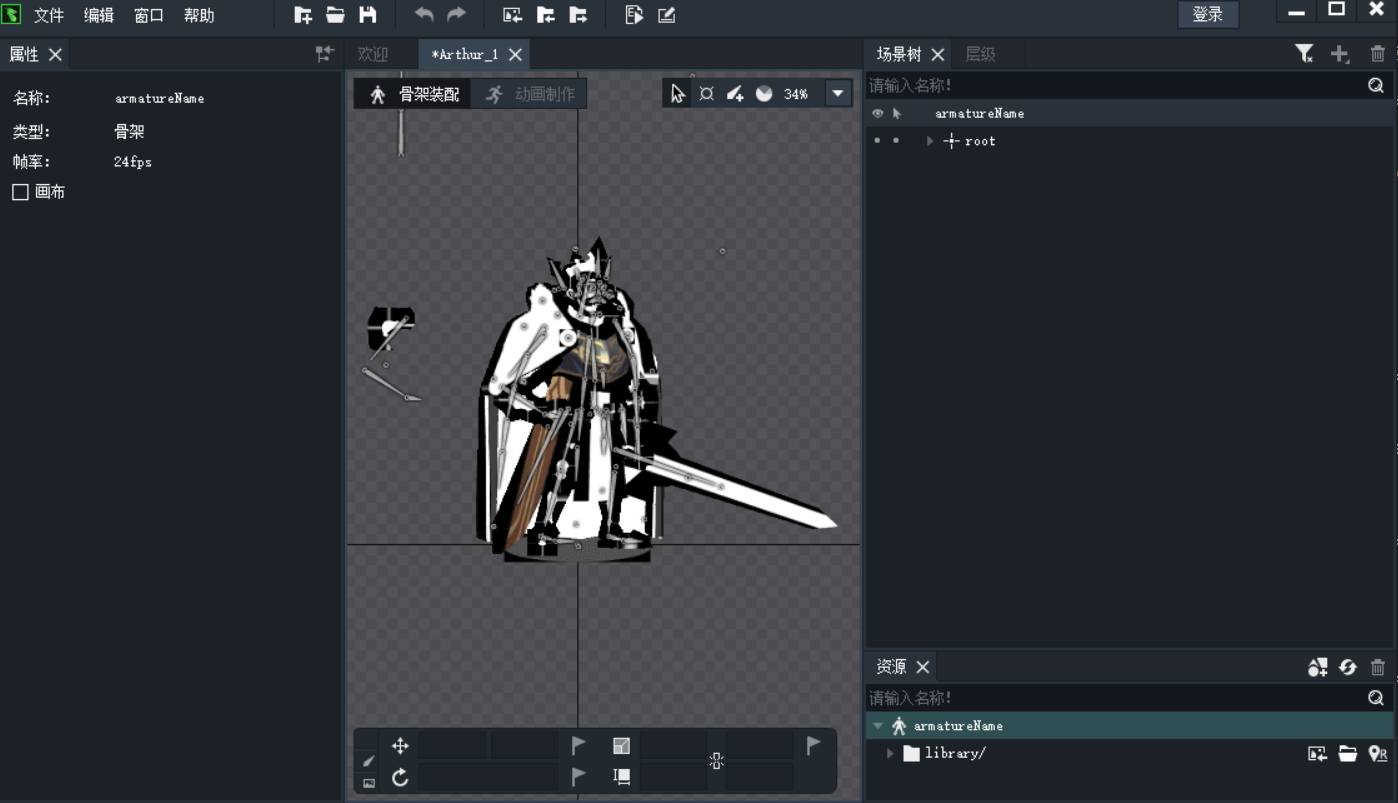Activate the create bone tool
Screen dimensions: 1398x803
point(735,94)
